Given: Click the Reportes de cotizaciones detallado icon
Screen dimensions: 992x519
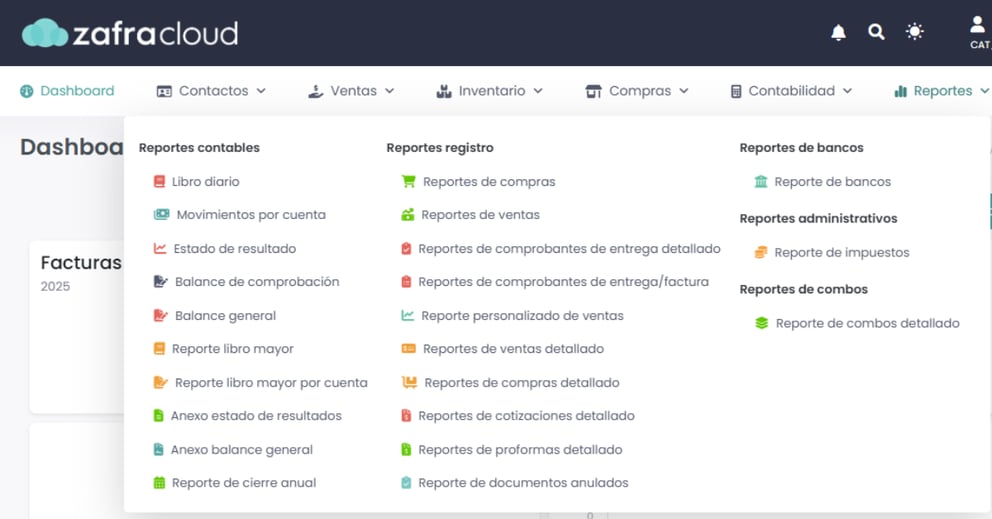Looking at the screenshot, I should [x=406, y=416].
